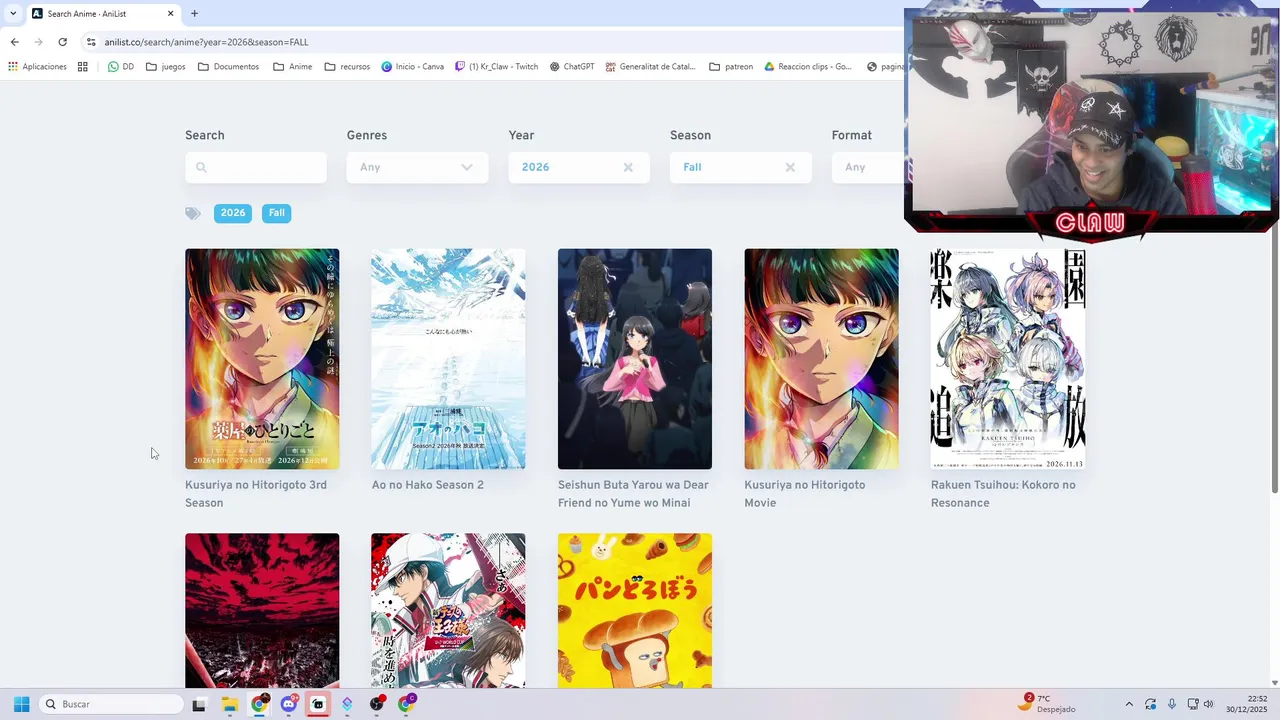This screenshot has height=720, width=1280.
Task: Click the Search text field
Action: tap(256, 167)
